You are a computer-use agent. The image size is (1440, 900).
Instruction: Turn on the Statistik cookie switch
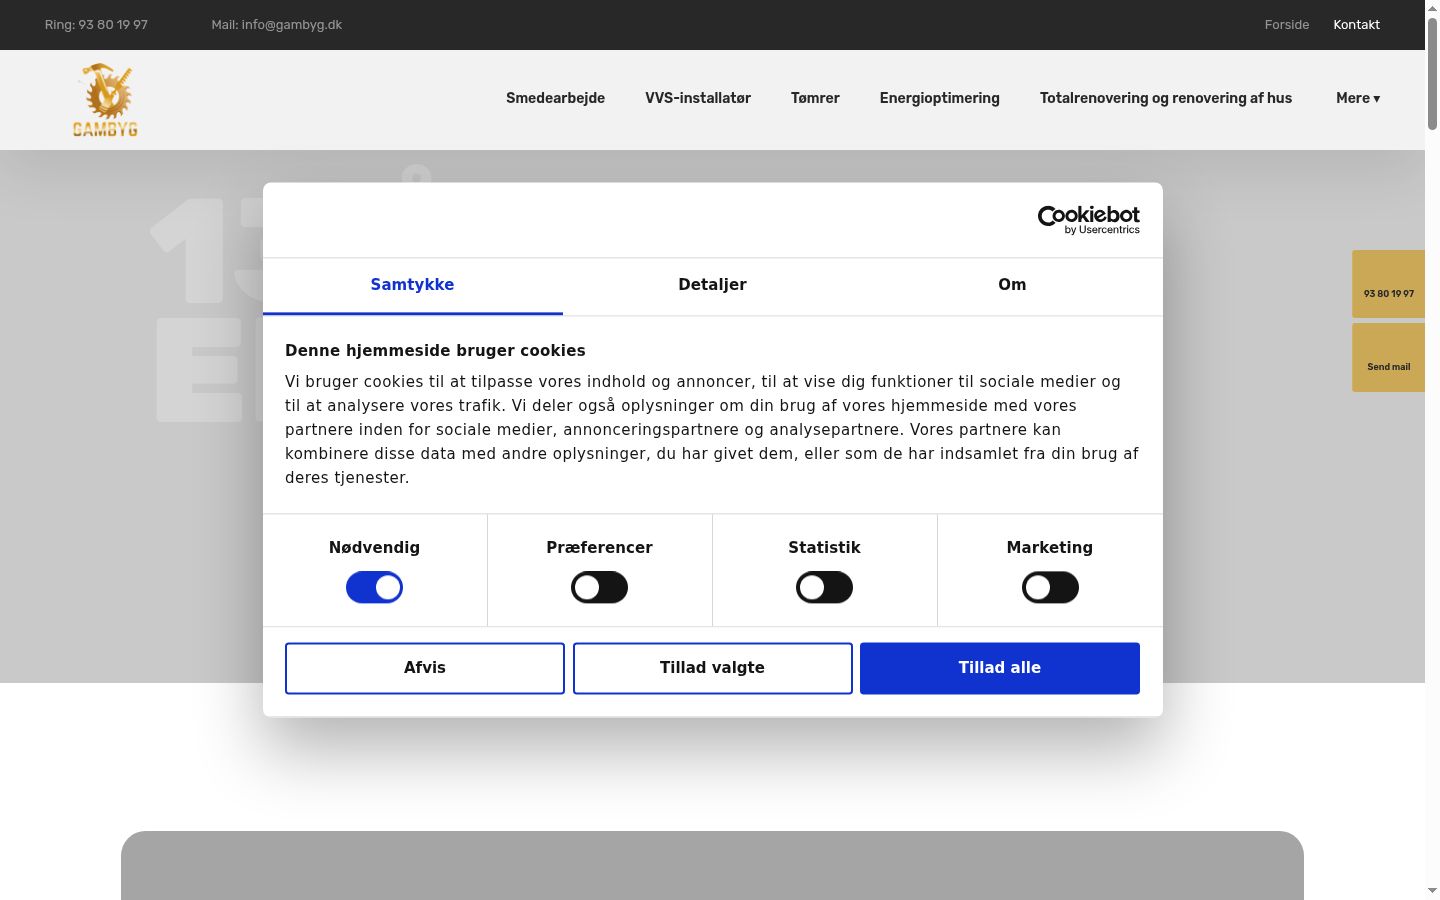coord(824,587)
